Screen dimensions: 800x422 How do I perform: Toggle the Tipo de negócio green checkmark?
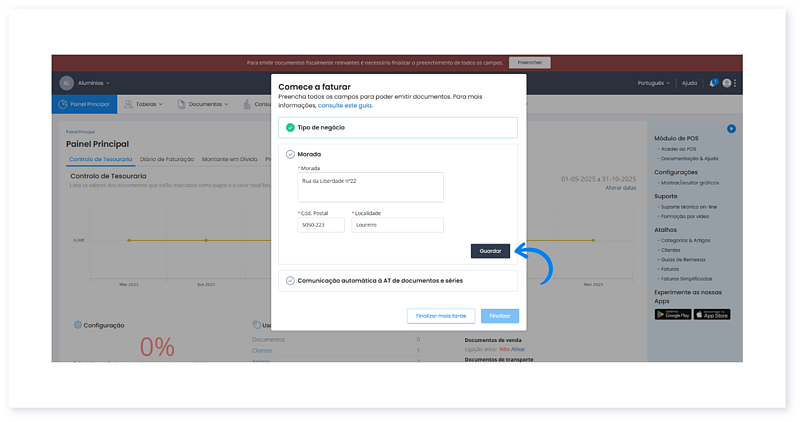coord(290,128)
